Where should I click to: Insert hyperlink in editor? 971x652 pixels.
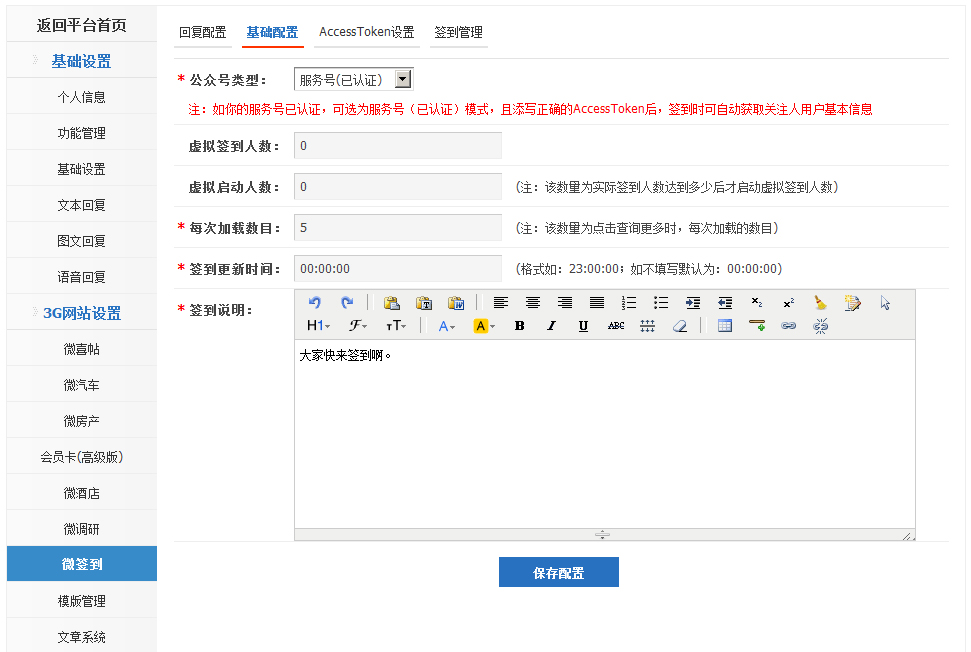click(788, 326)
